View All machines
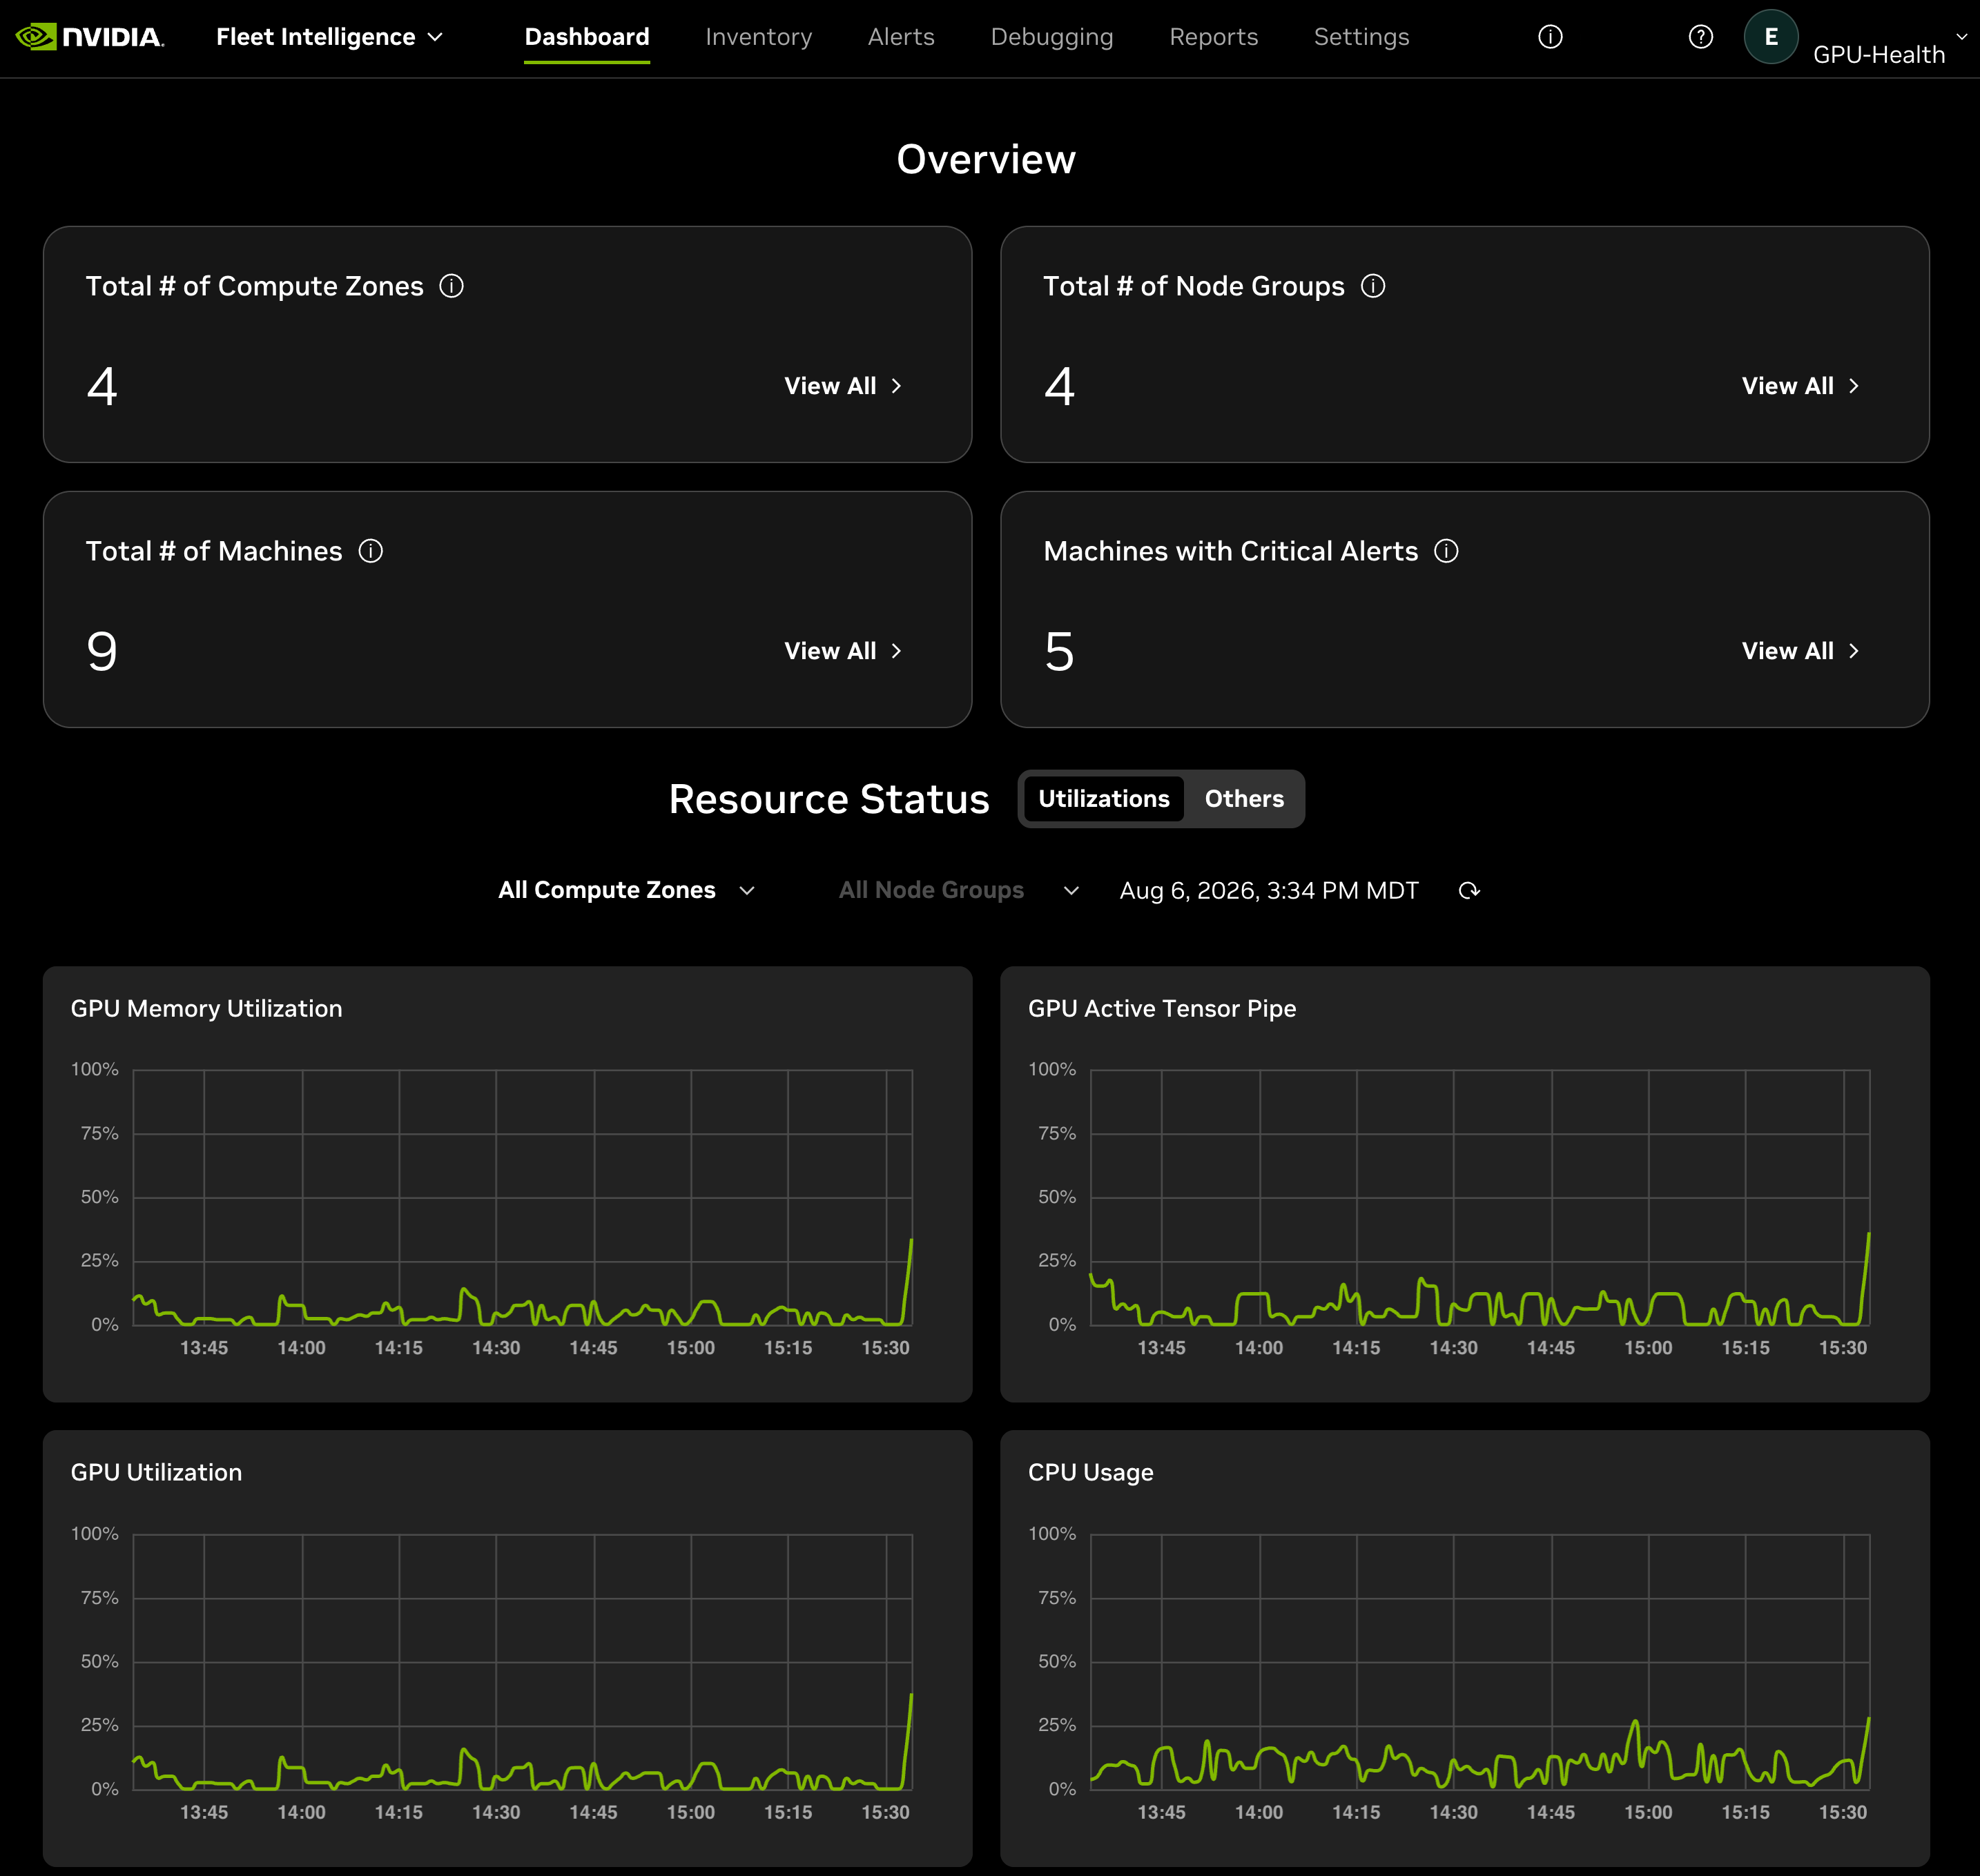1980x1876 pixels. pyautogui.click(x=843, y=651)
